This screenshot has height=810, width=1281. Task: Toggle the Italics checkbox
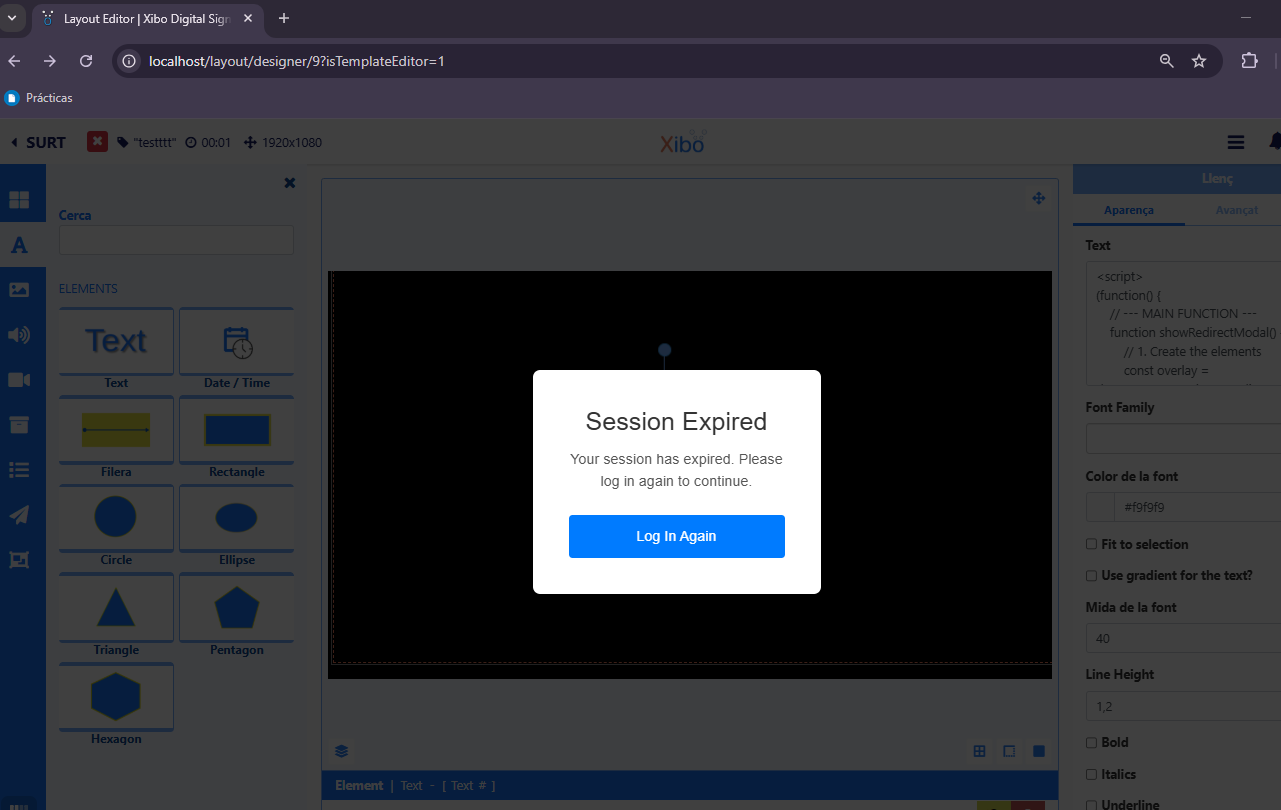tap(1092, 774)
